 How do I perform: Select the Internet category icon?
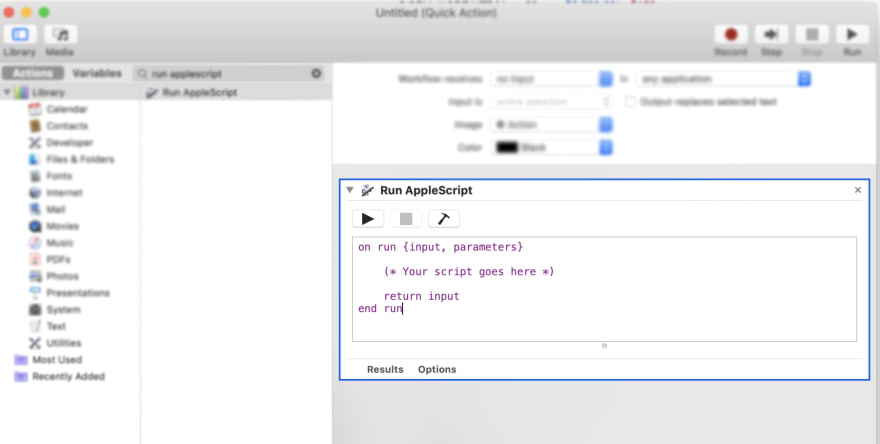(35, 193)
